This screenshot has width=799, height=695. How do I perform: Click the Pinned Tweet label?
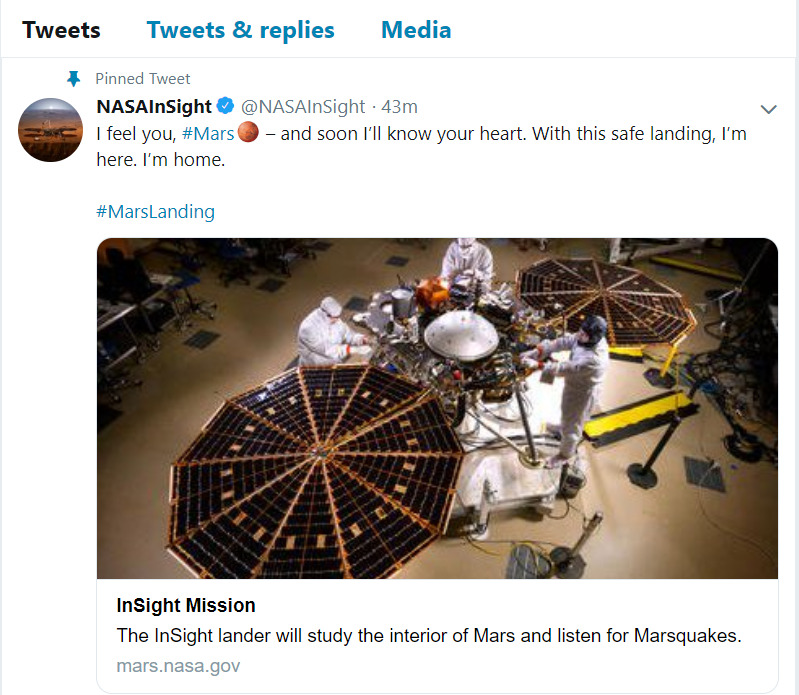[x=142, y=78]
